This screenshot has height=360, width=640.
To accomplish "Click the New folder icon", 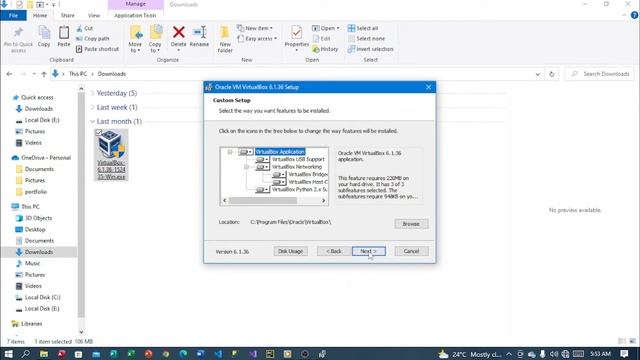I will (225, 33).
